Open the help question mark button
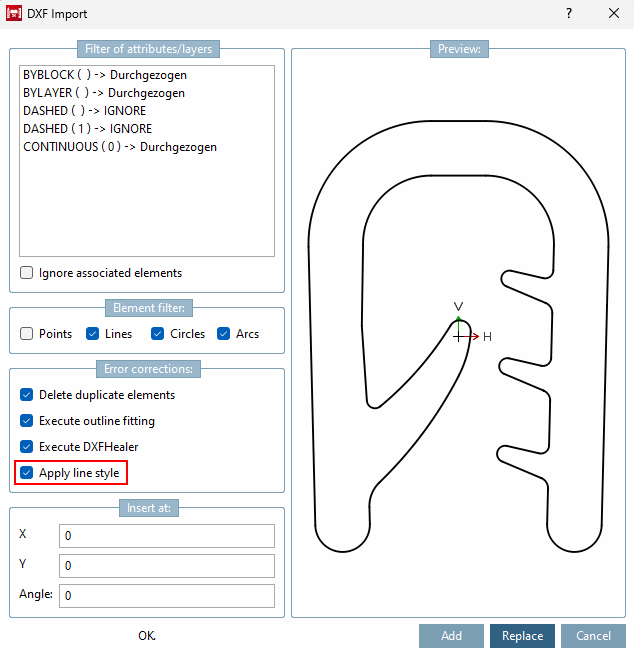The width and height of the screenshot is (634, 657). click(x=569, y=13)
